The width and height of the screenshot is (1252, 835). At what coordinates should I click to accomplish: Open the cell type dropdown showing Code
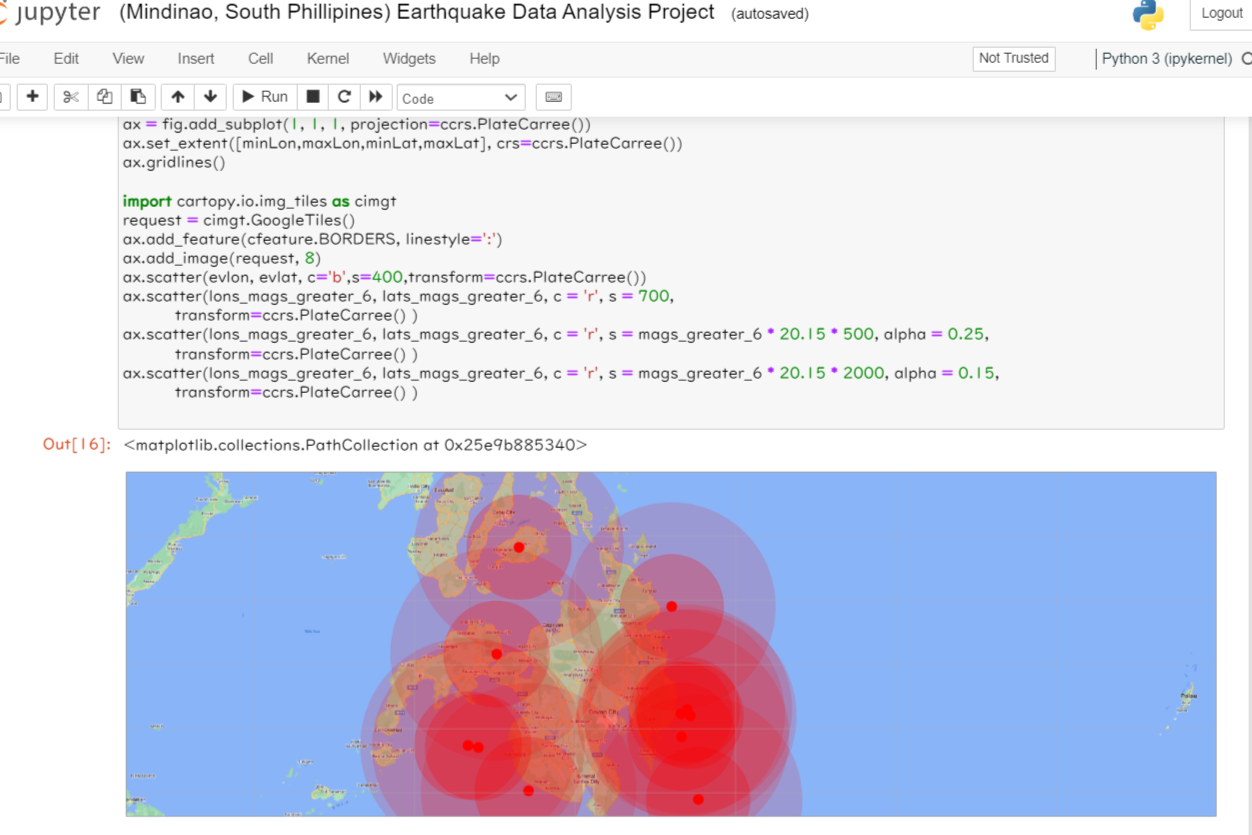click(461, 98)
